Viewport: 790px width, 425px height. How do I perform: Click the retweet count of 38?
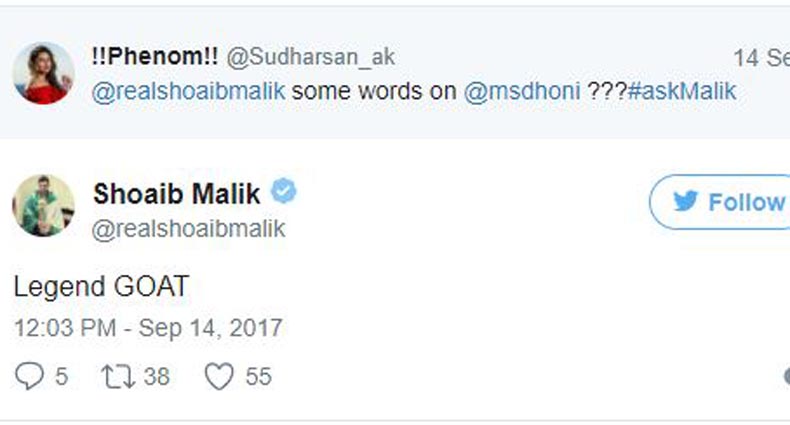click(x=155, y=376)
